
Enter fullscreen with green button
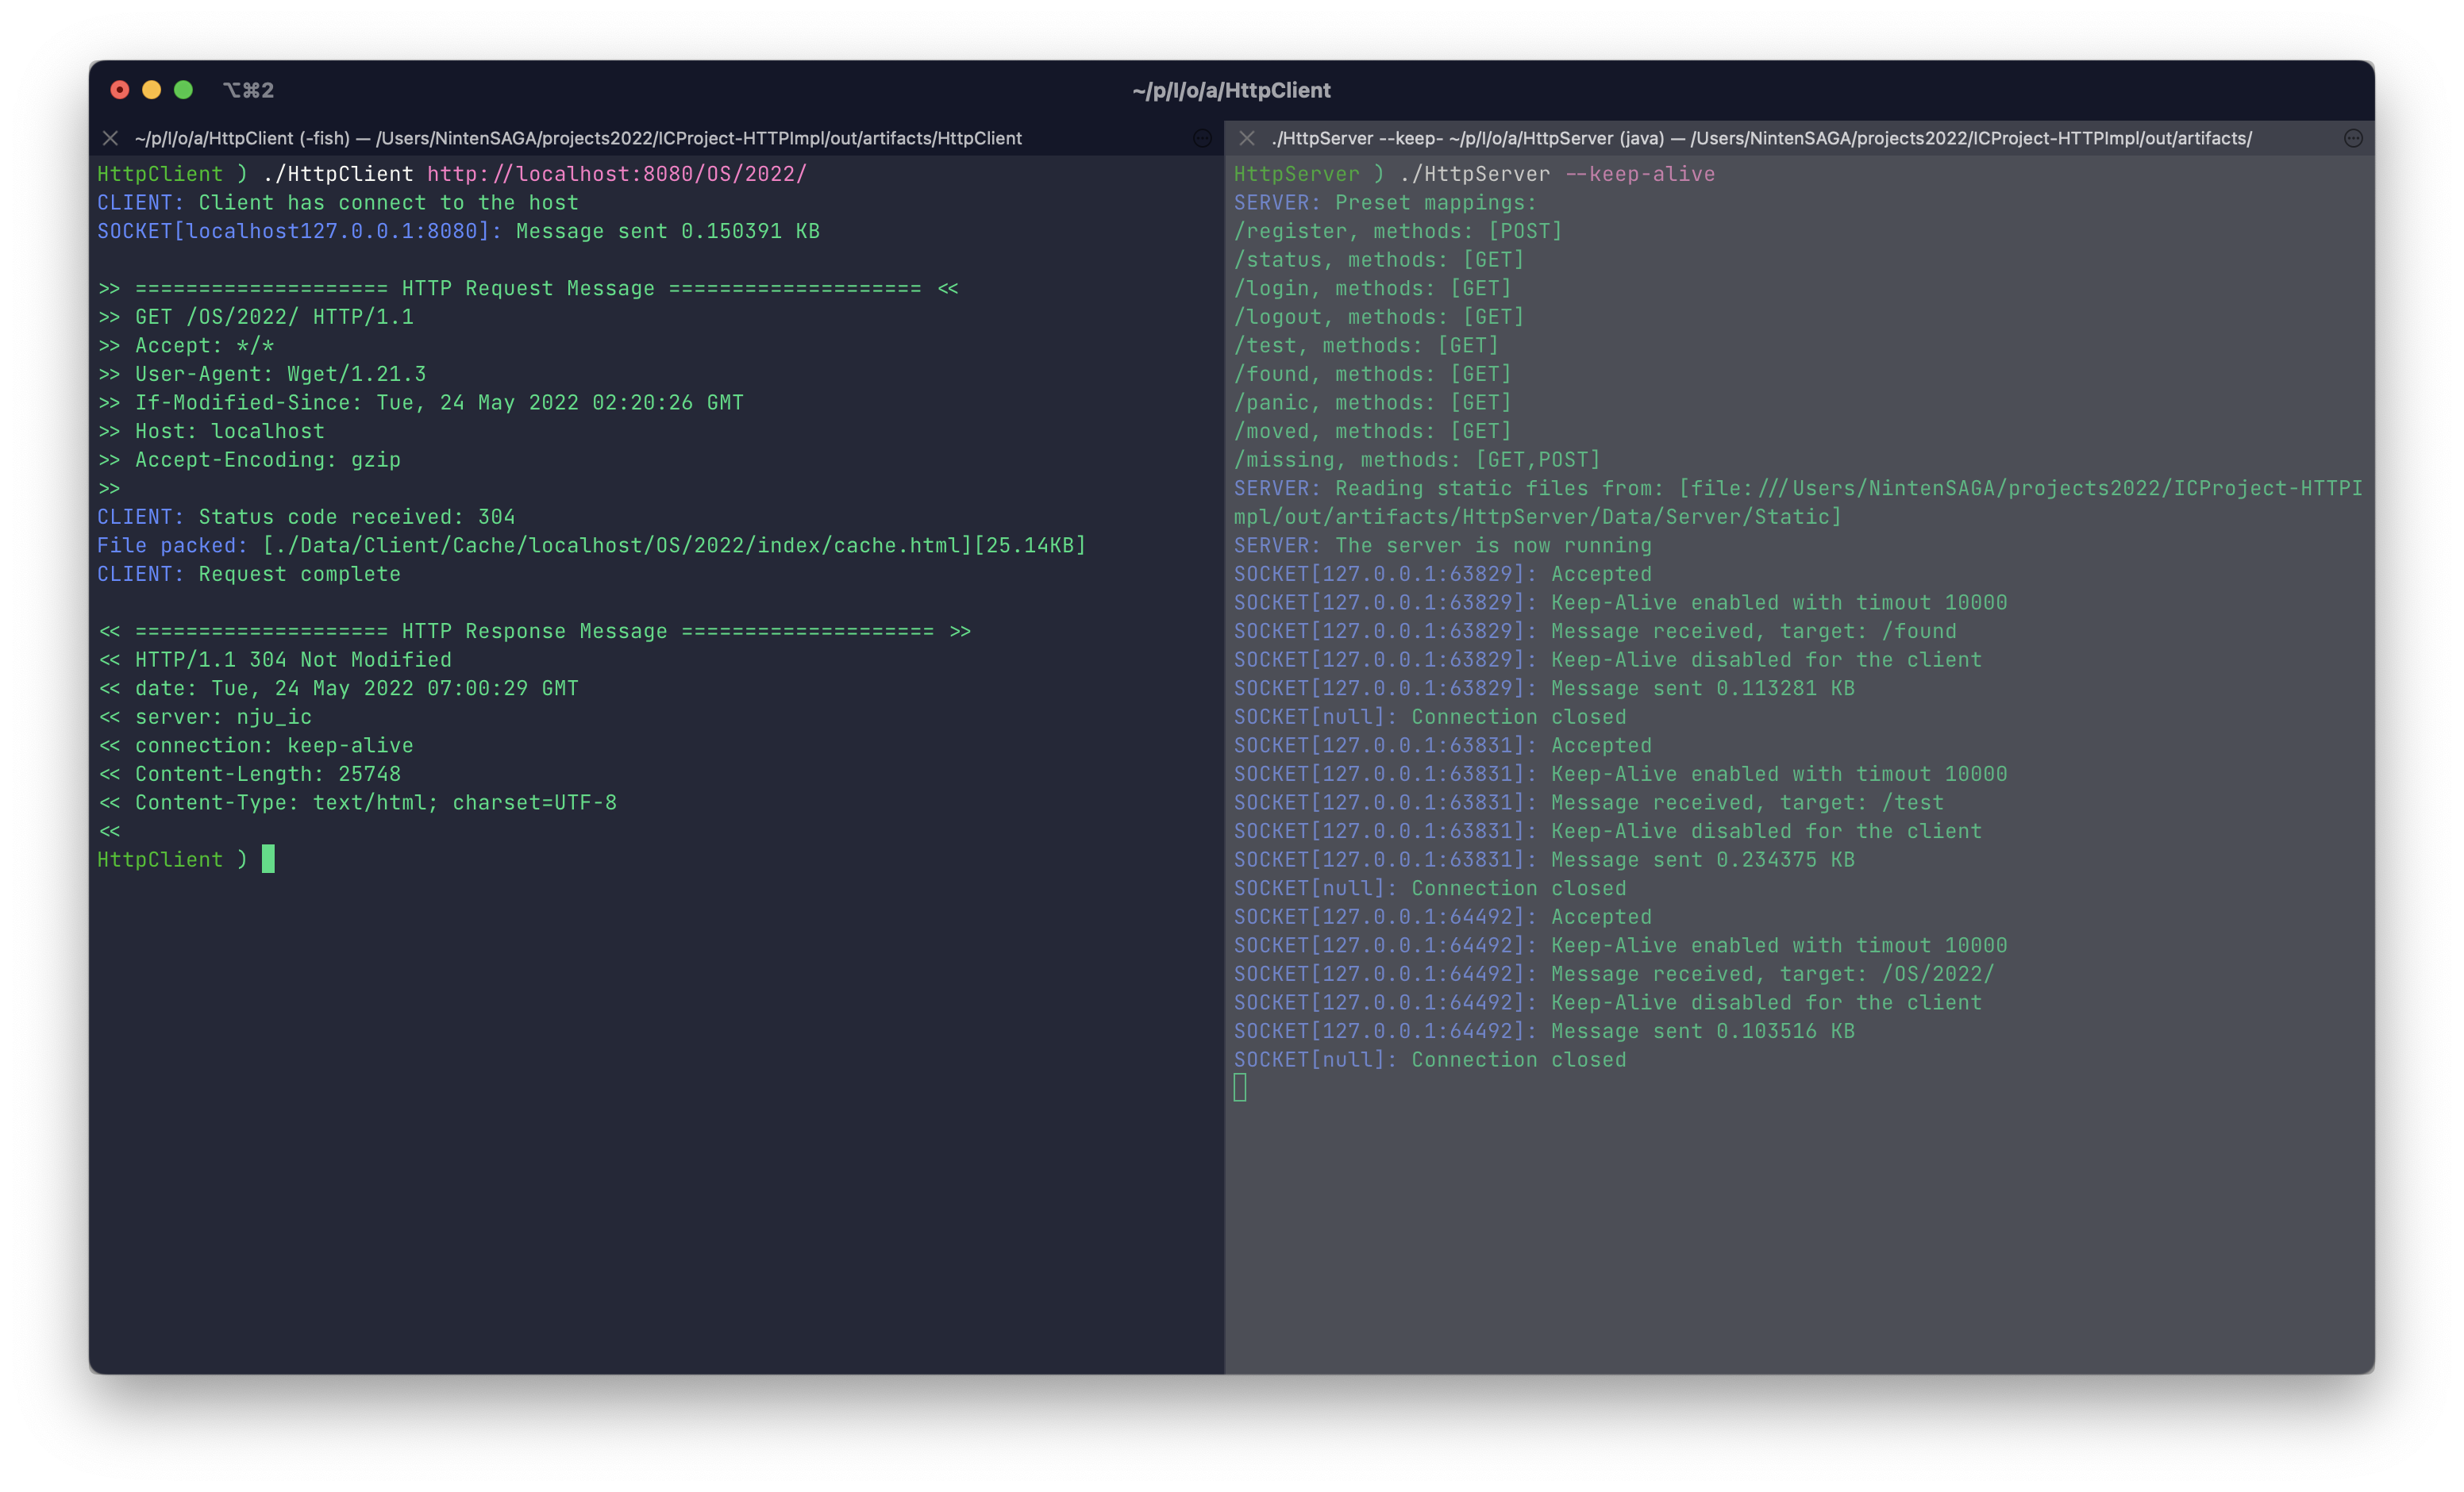point(184,90)
